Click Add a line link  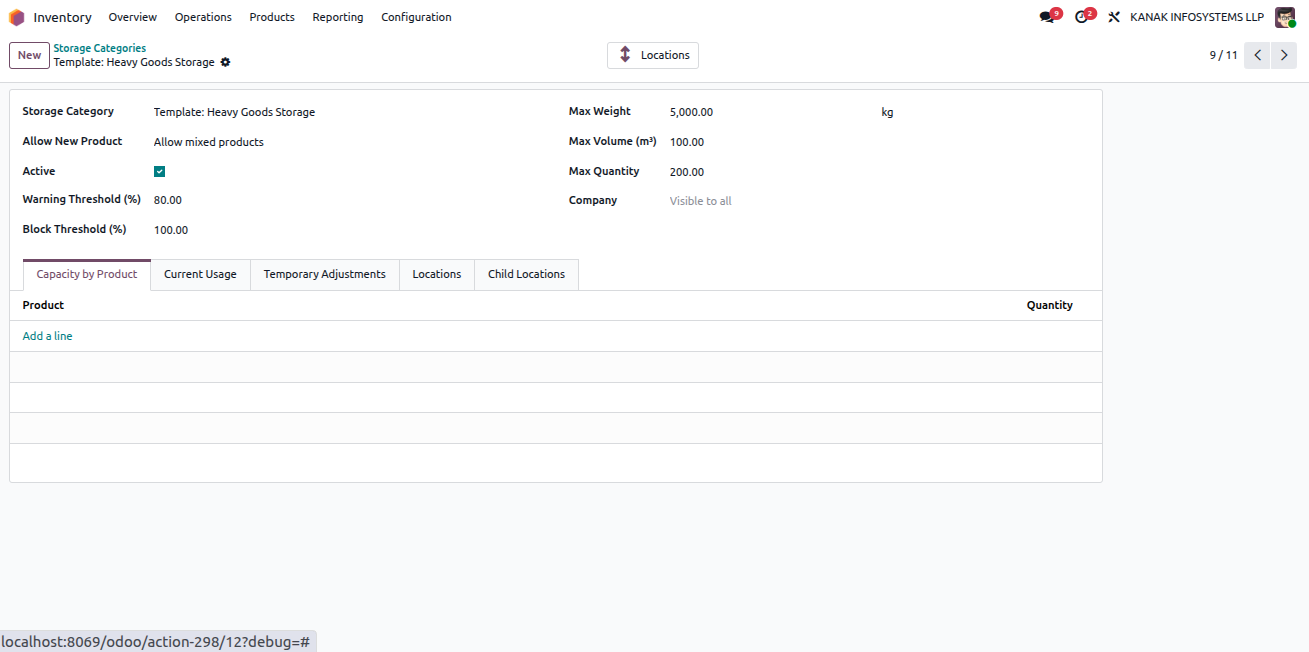coord(47,336)
